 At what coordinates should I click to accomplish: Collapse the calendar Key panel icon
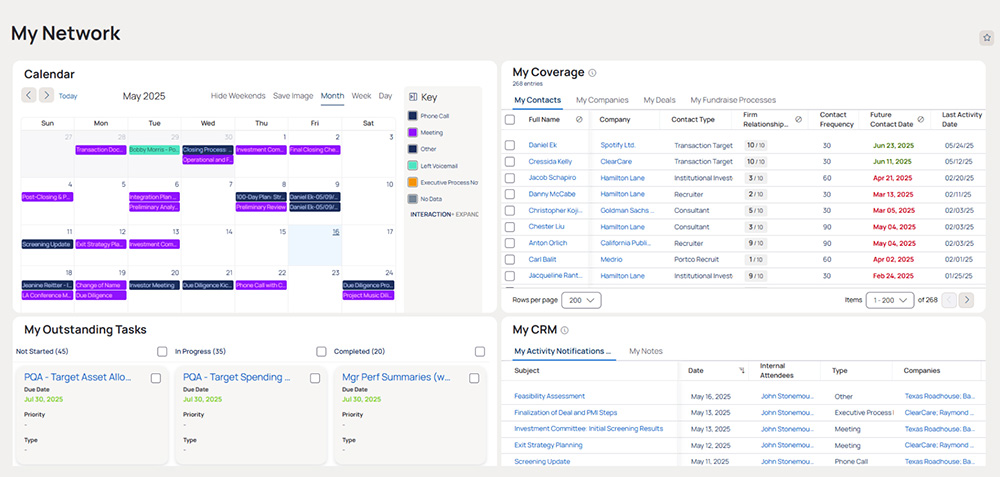[x=414, y=97]
